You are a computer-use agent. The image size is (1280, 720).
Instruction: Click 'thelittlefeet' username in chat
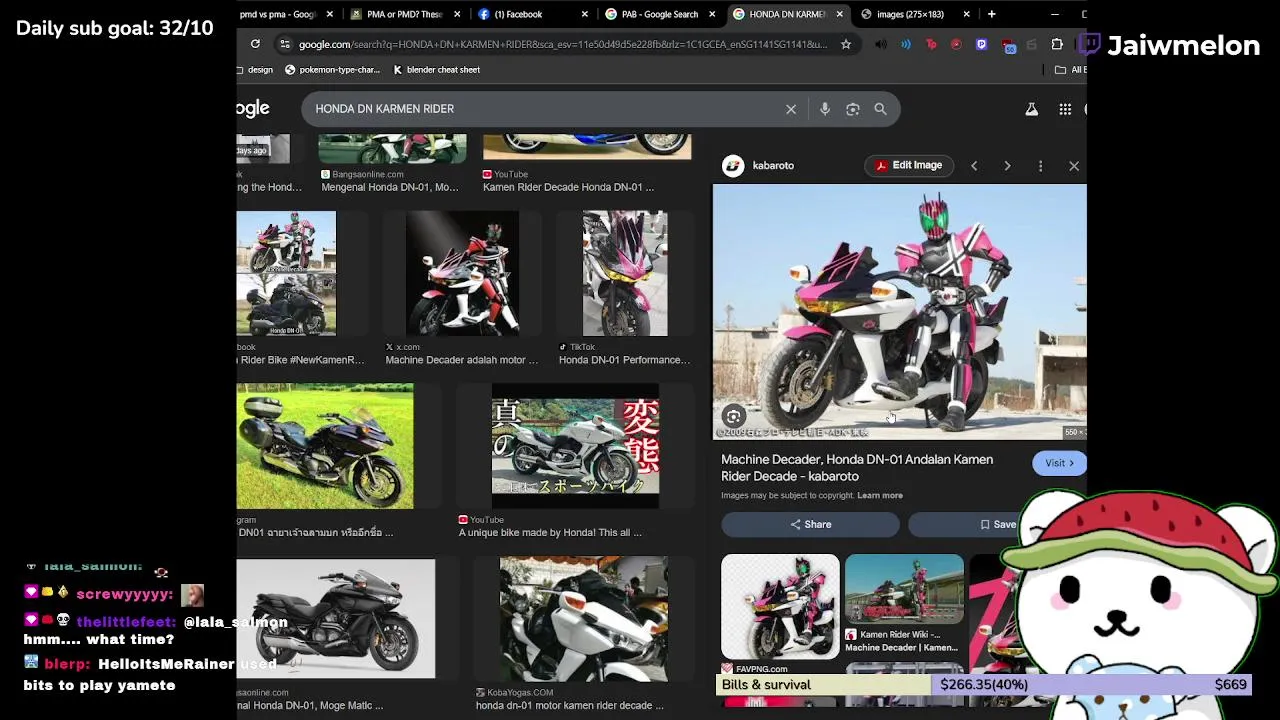coord(126,622)
